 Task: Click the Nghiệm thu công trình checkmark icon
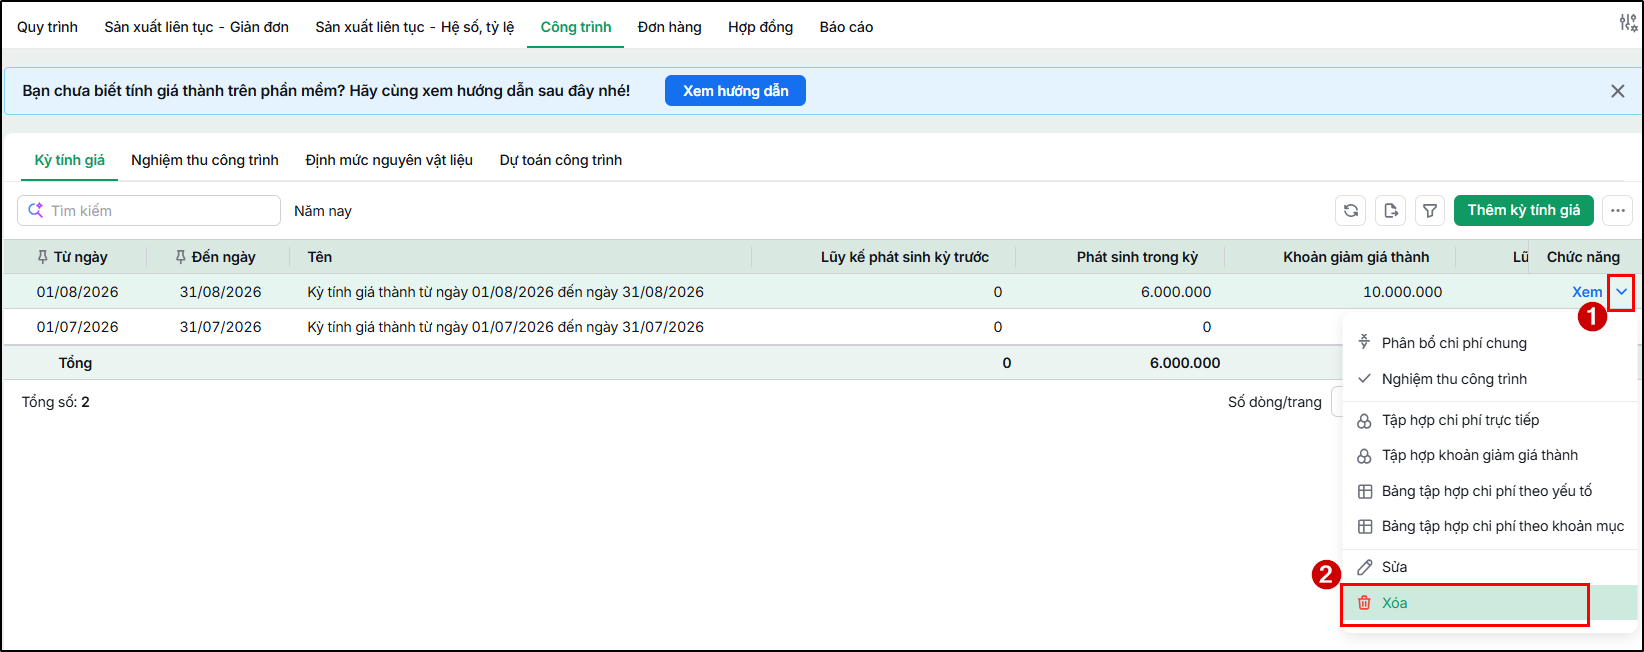point(1364,379)
